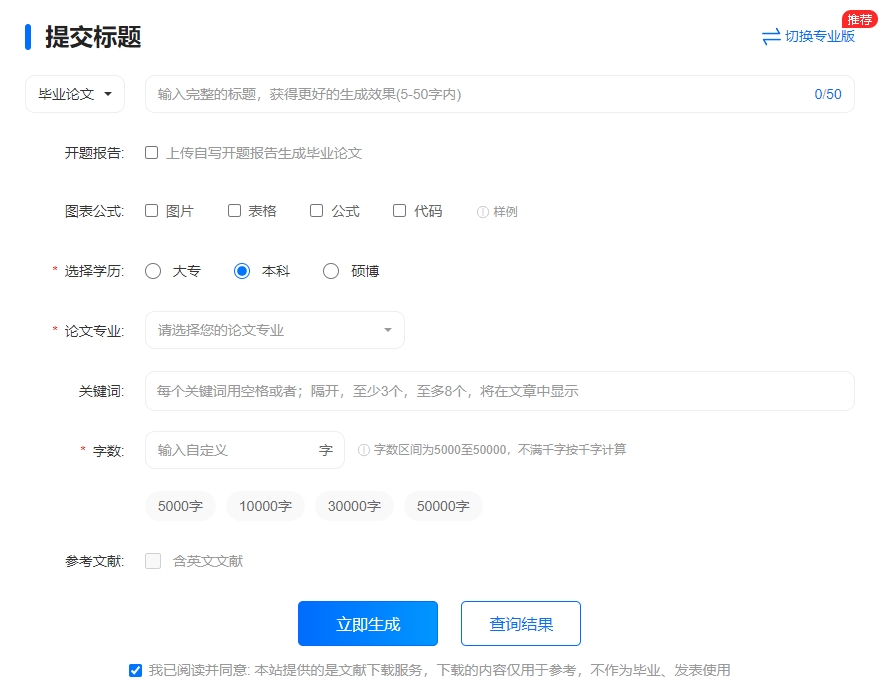Viewport: 890px width, 687px height.
Task: Select the 大专 education radio button
Action: (x=153, y=271)
